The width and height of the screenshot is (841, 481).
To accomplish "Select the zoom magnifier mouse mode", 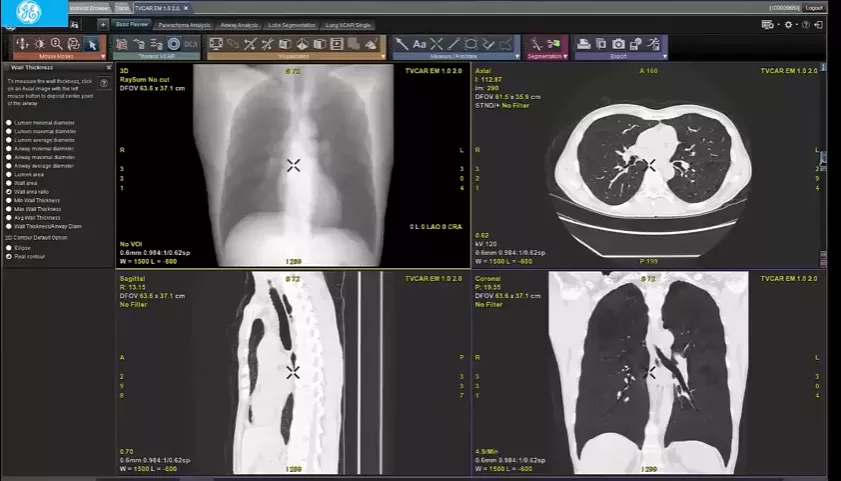I will (x=56, y=43).
